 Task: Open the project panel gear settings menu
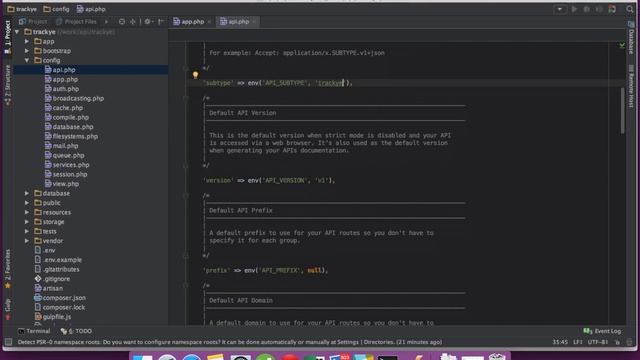148,22
